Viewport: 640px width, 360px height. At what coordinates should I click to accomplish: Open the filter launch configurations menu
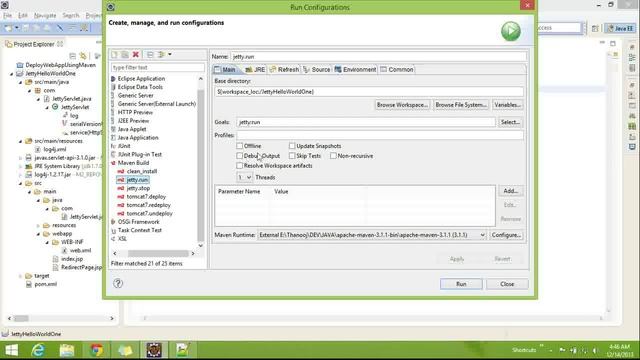pyautogui.click(x=164, y=55)
